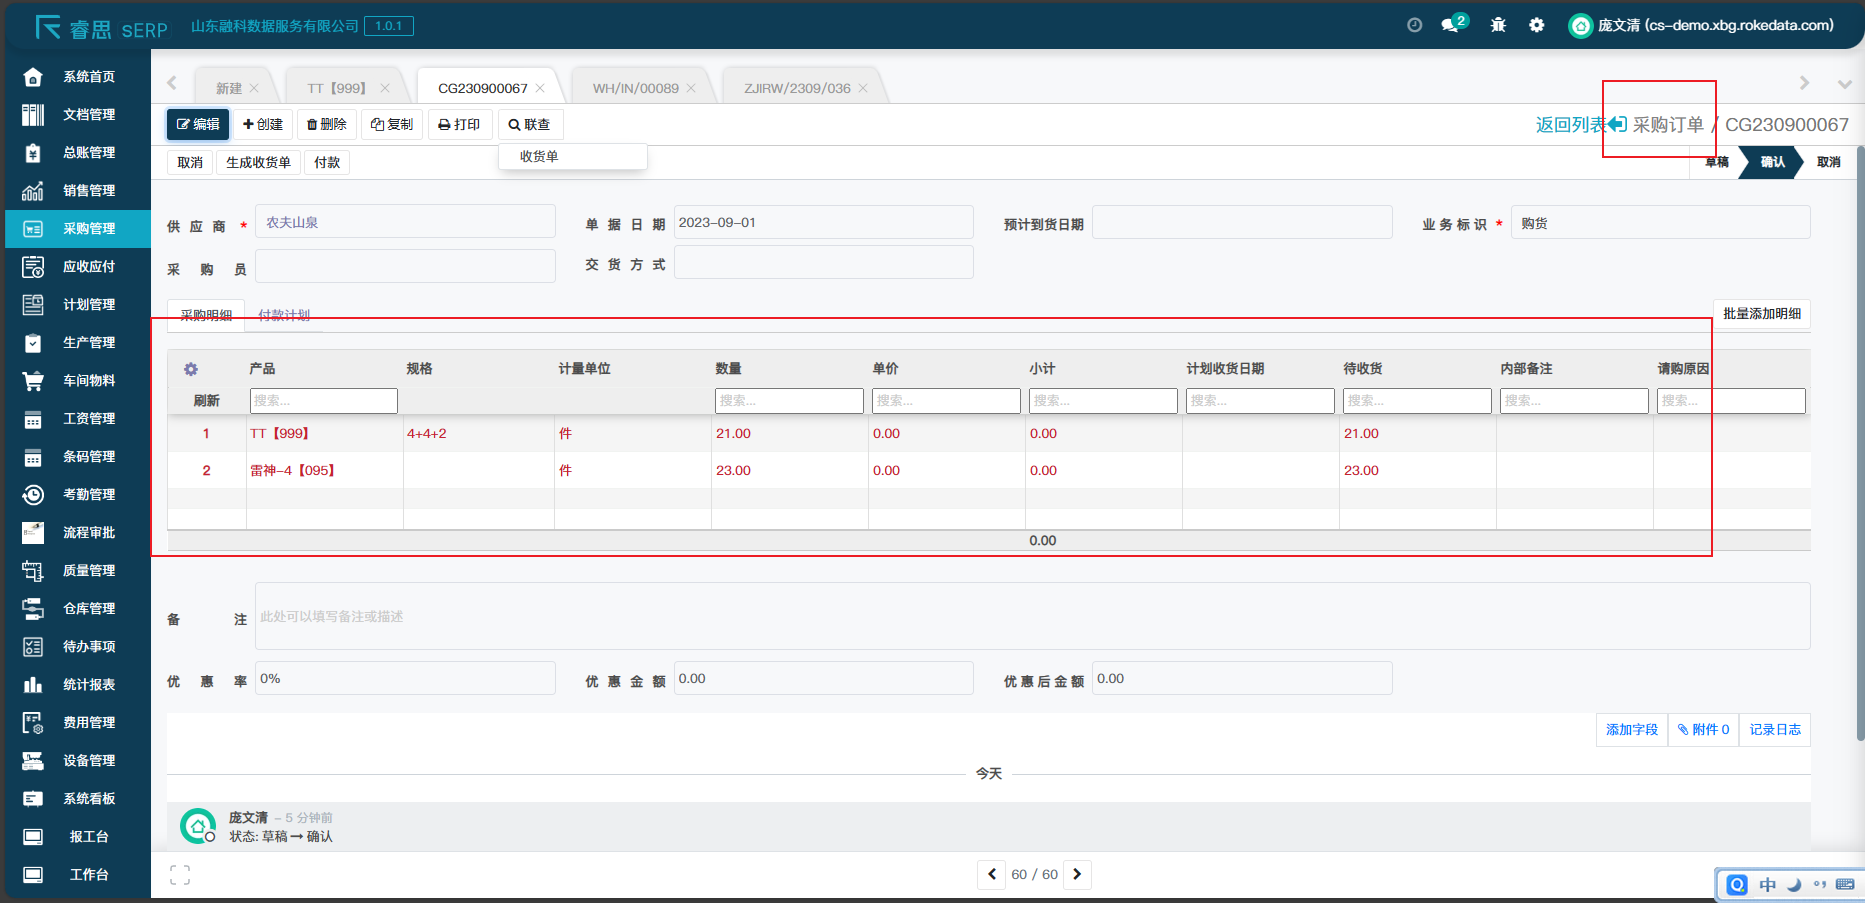This screenshot has height=903, width=1865.
Task: Open settings gear icon in top bar
Action: tap(1537, 25)
